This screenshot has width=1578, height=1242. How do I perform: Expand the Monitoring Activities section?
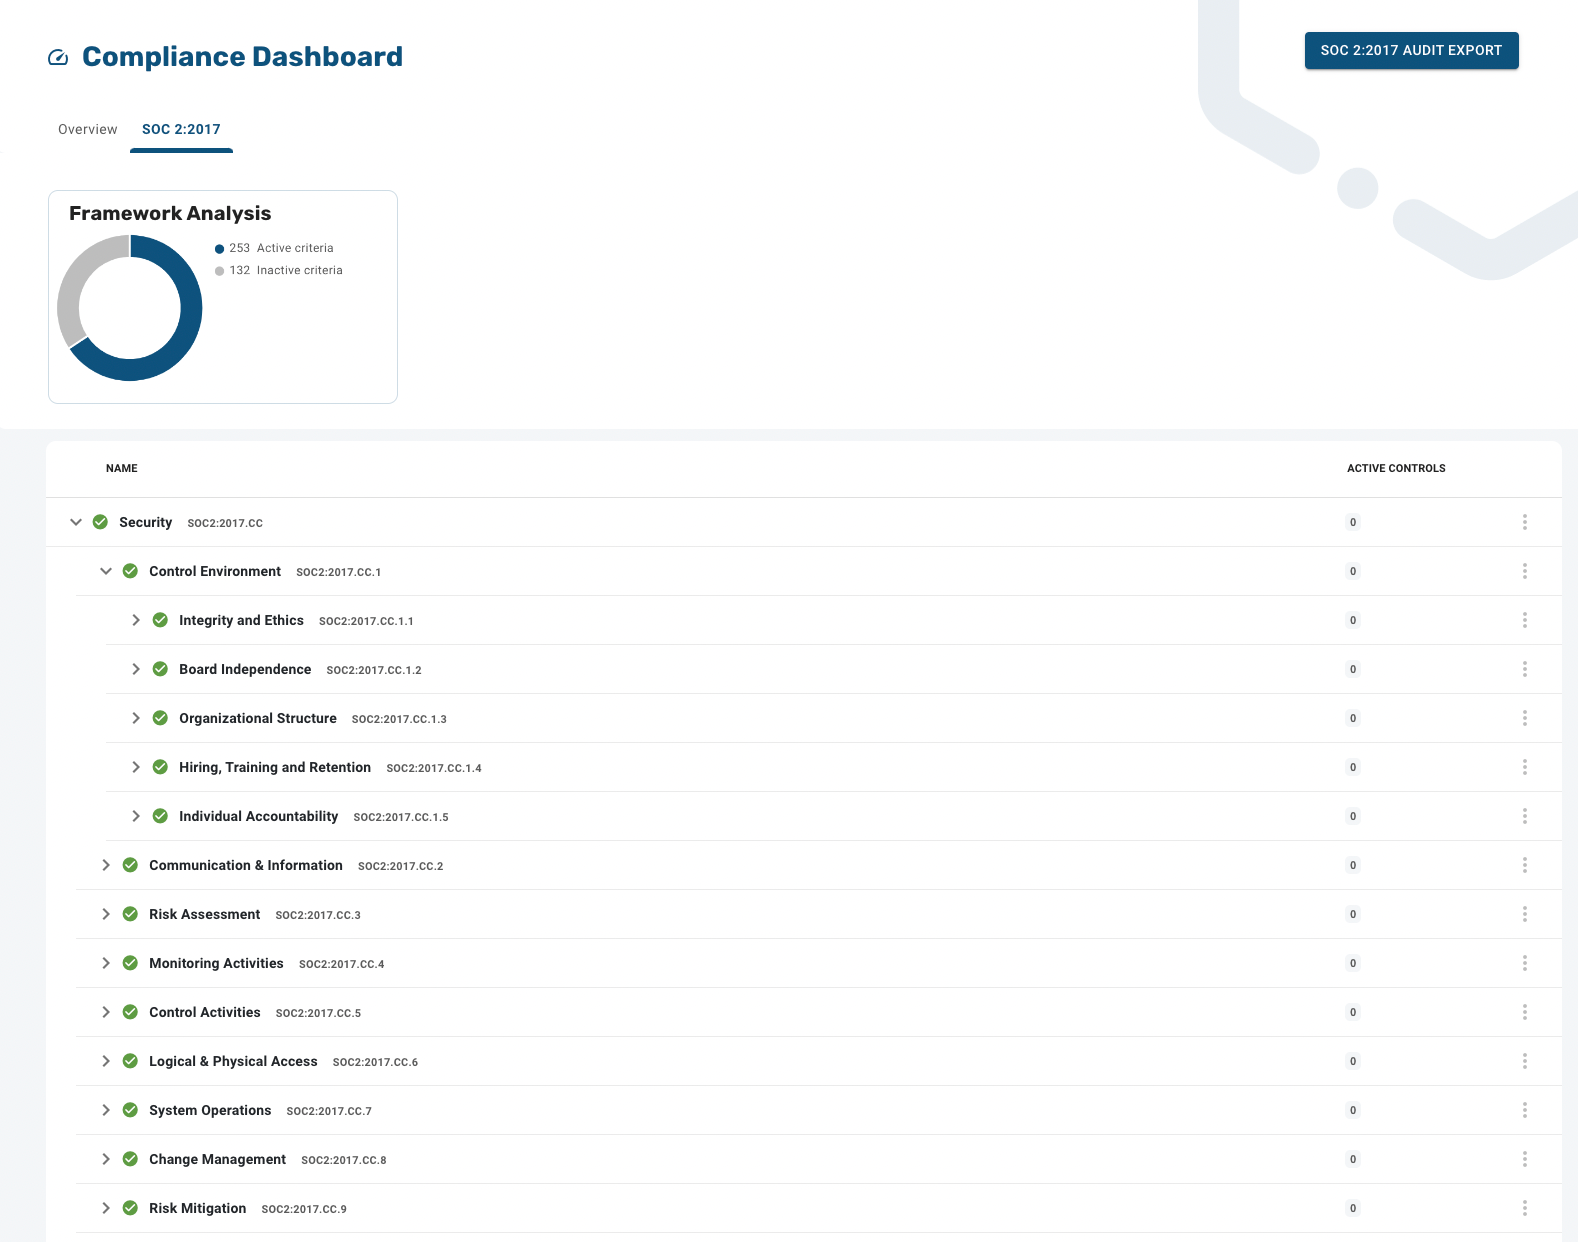tap(106, 963)
